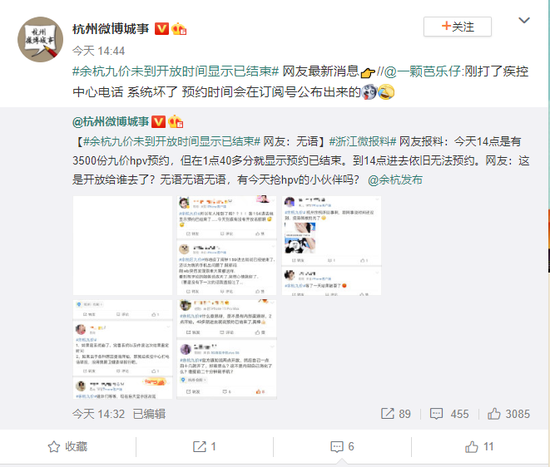The width and height of the screenshot is (550, 467).
Task: Open the @杭州微博城事 link in reposted card
Action: tap(110, 122)
